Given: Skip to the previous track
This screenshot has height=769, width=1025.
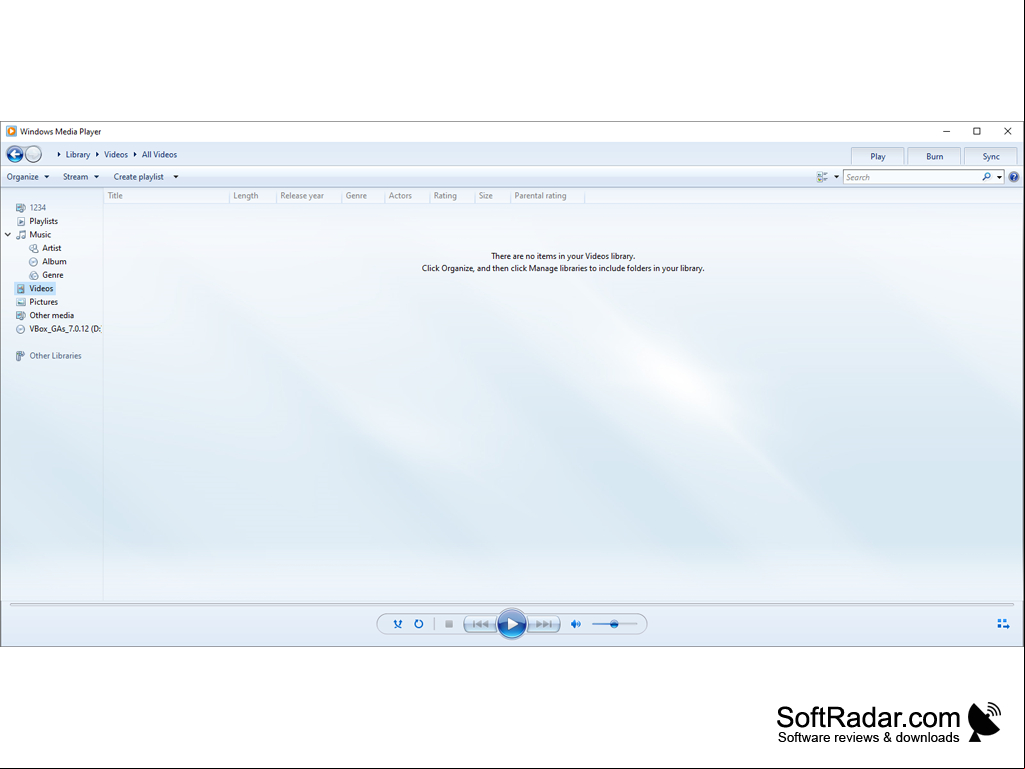Looking at the screenshot, I should point(480,624).
